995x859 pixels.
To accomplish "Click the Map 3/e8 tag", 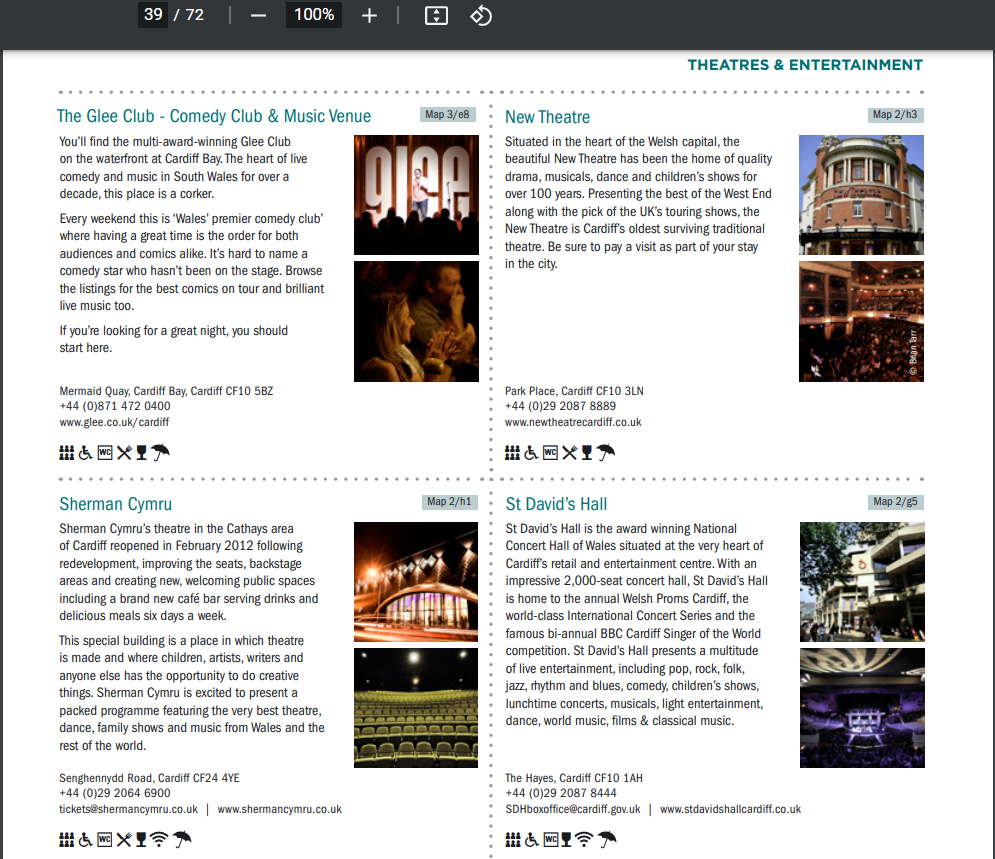I will (447, 114).
